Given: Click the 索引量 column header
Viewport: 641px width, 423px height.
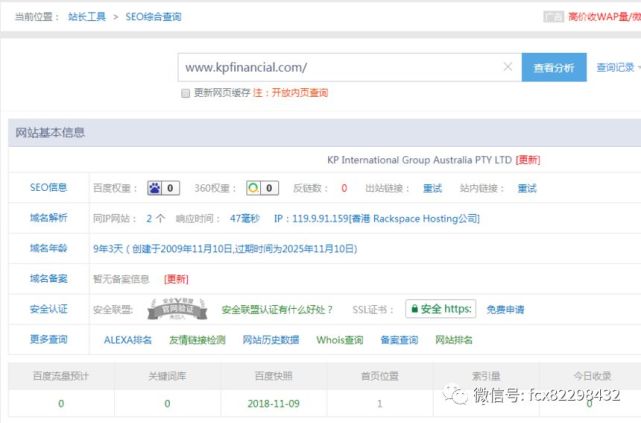Looking at the screenshot, I should pyautogui.click(x=486, y=376).
